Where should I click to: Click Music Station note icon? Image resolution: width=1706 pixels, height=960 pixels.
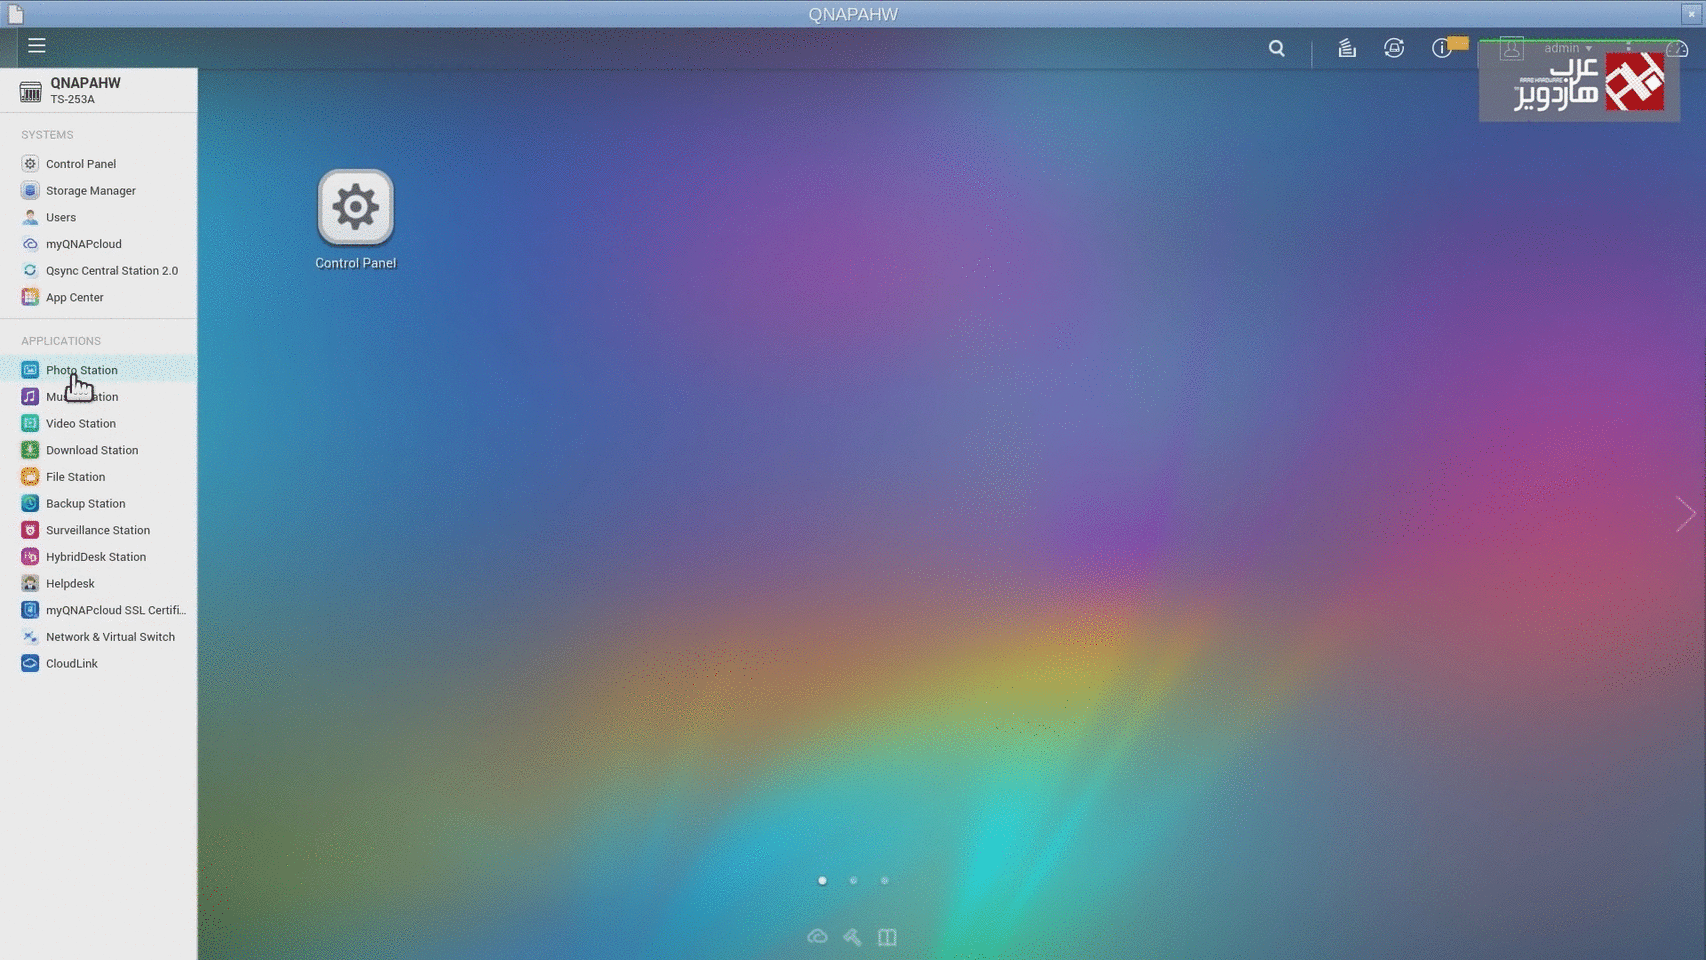pyautogui.click(x=30, y=397)
